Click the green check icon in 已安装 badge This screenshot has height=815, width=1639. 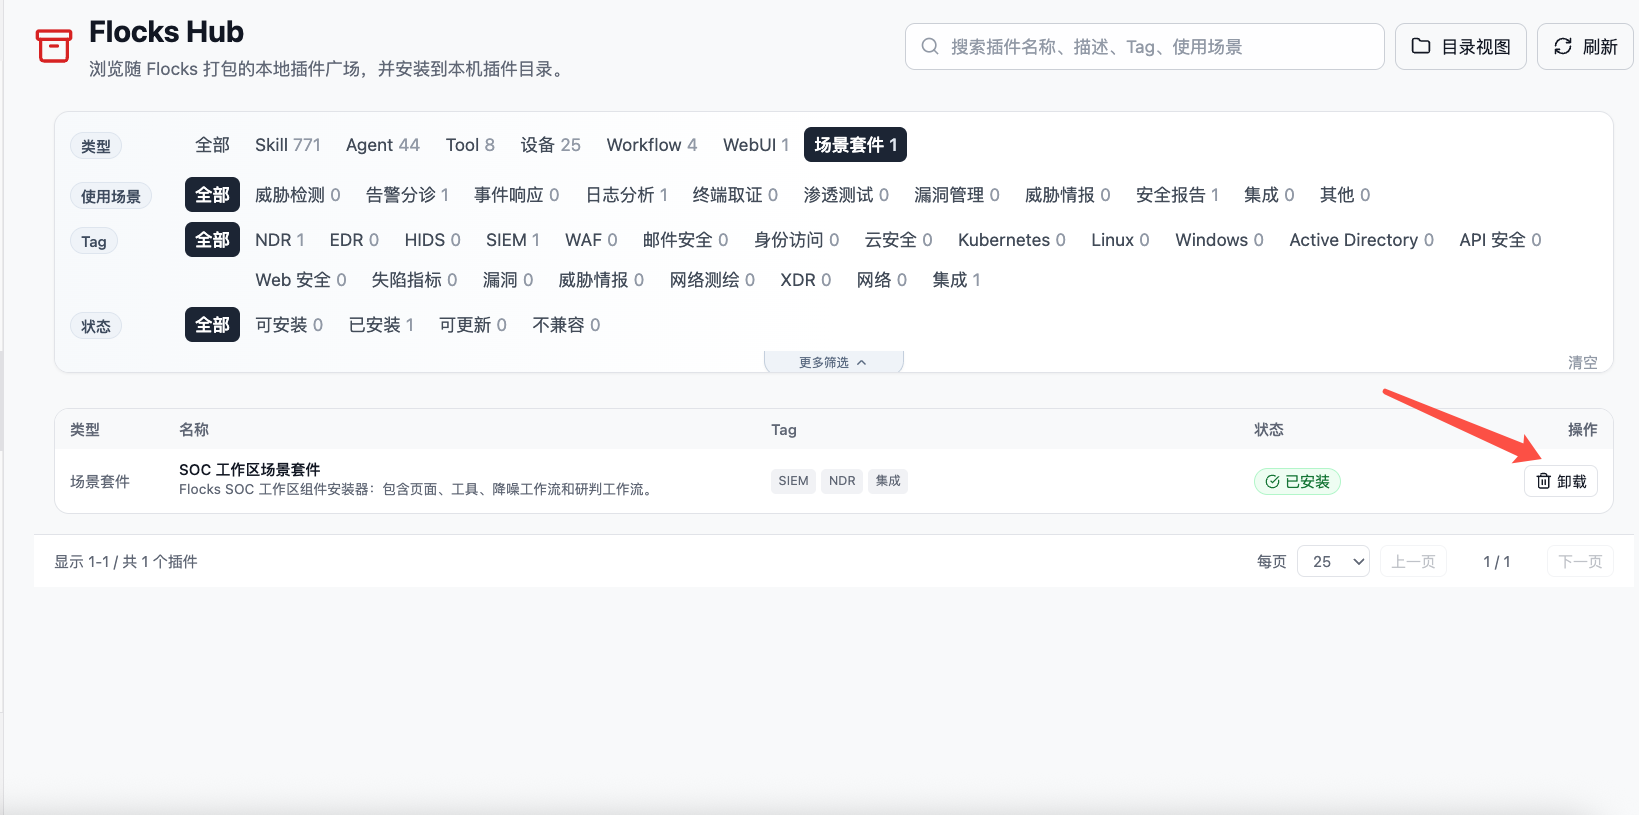click(x=1272, y=481)
